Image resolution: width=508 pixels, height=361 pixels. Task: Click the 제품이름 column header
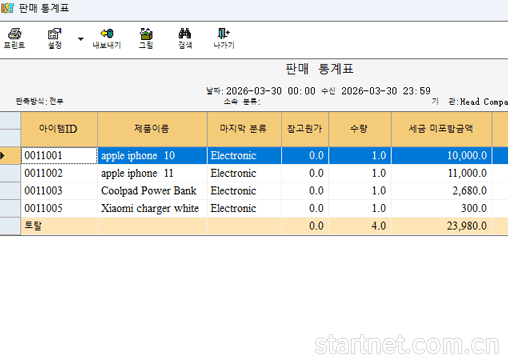pyautogui.click(x=152, y=129)
